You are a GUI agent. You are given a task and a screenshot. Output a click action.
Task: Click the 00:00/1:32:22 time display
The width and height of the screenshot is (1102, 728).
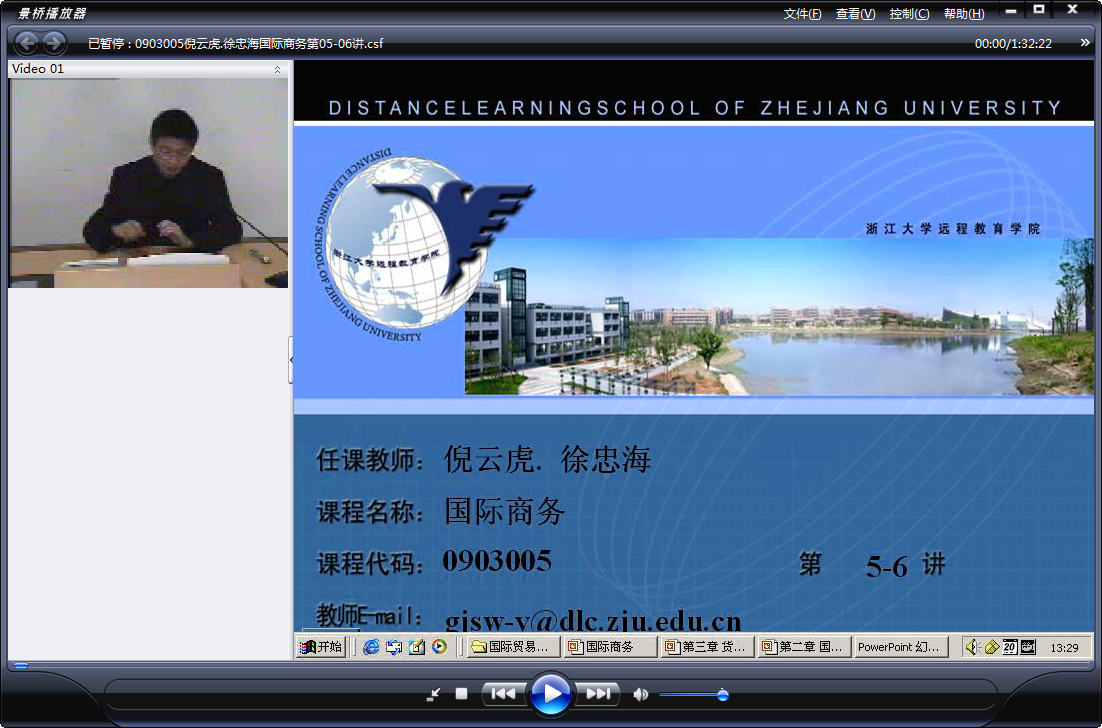(1013, 44)
